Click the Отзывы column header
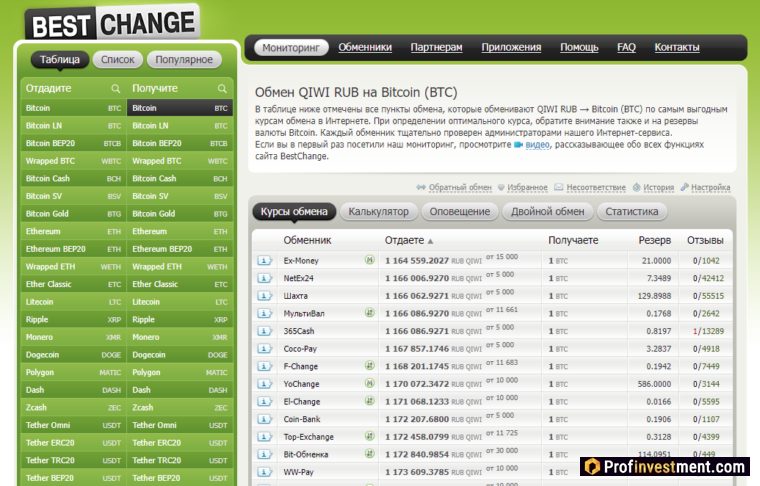 [x=705, y=240]
